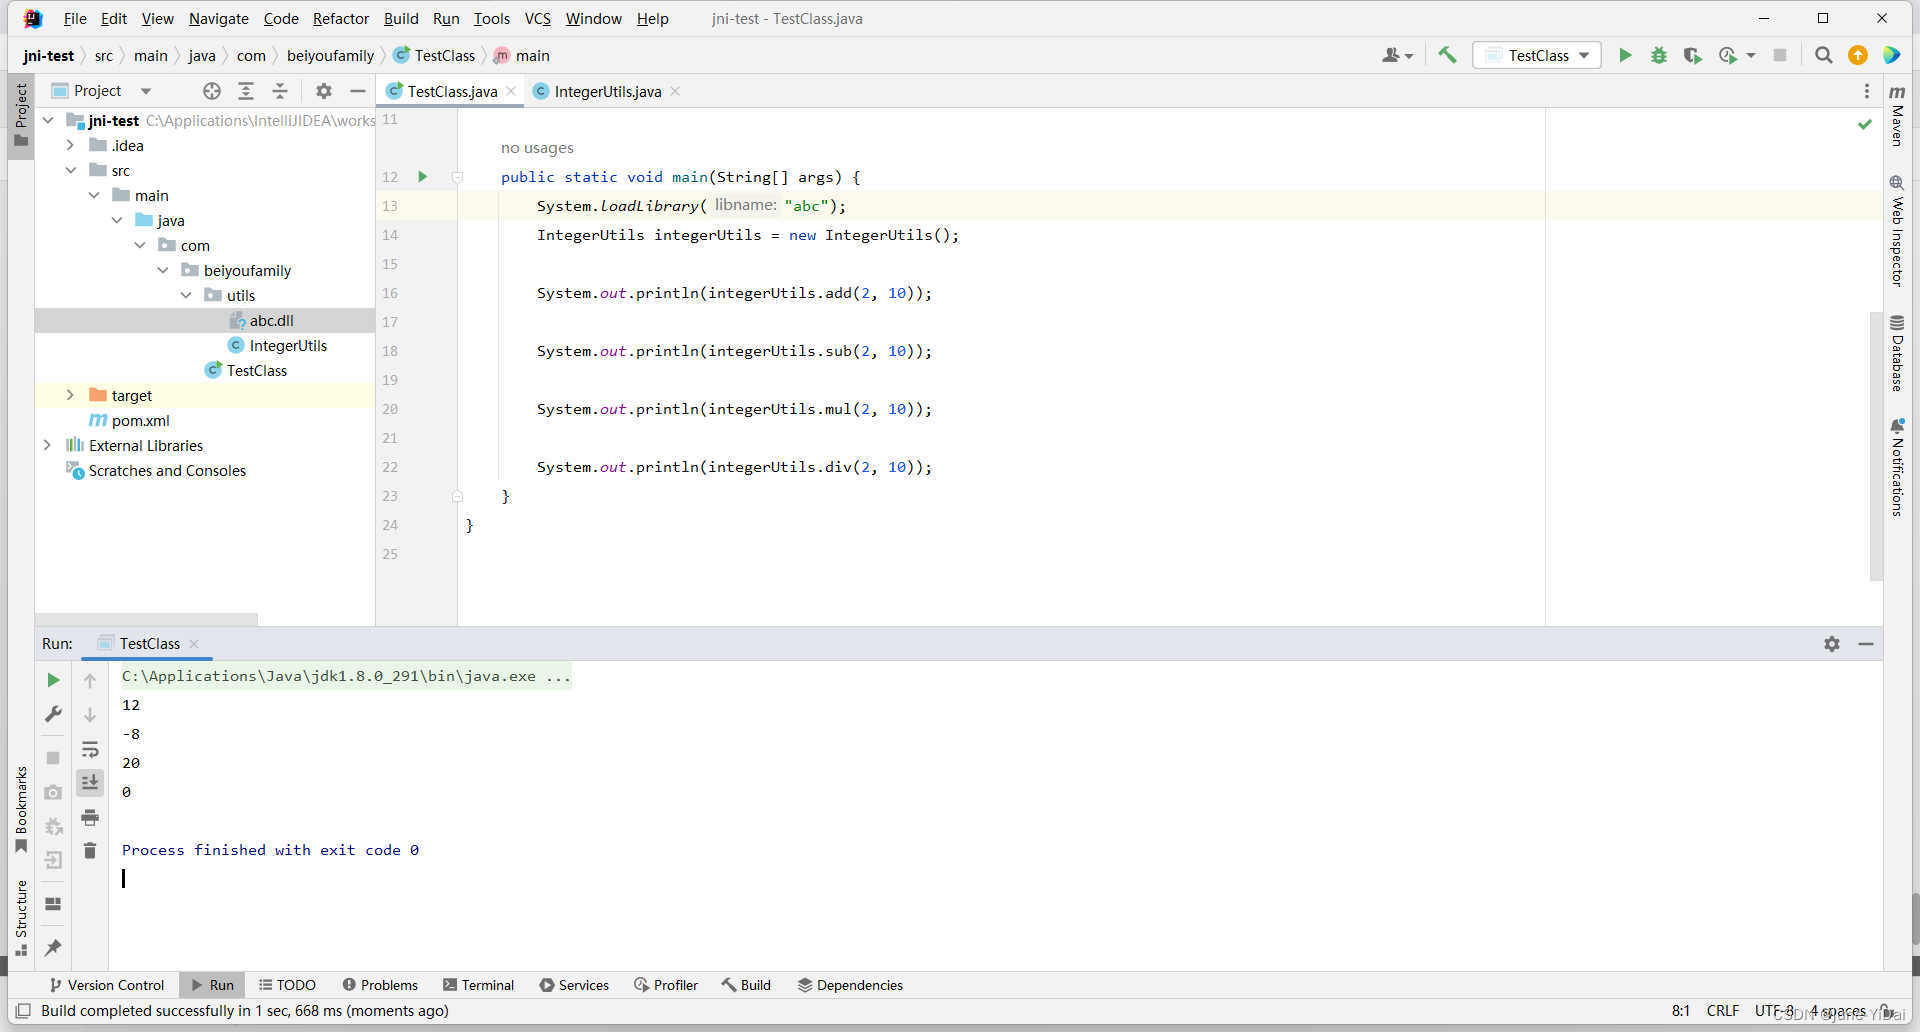
Task: Toggle the Structure tool window
Action: click(21, 918)
